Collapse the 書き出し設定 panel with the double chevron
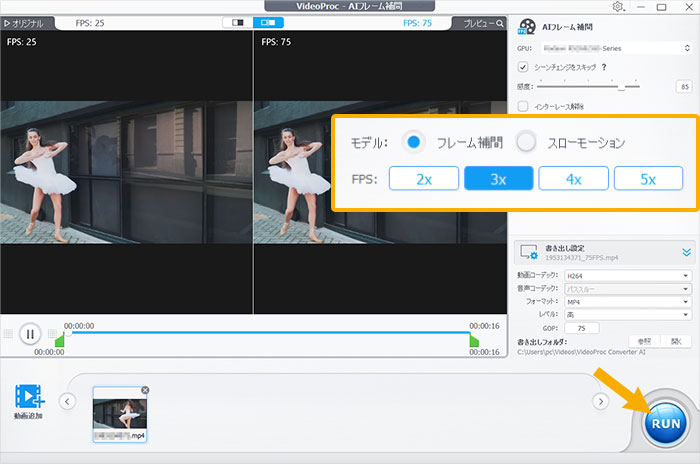This screenshot has width=700, height=464. pyautogui.click(x=687, y=254)
